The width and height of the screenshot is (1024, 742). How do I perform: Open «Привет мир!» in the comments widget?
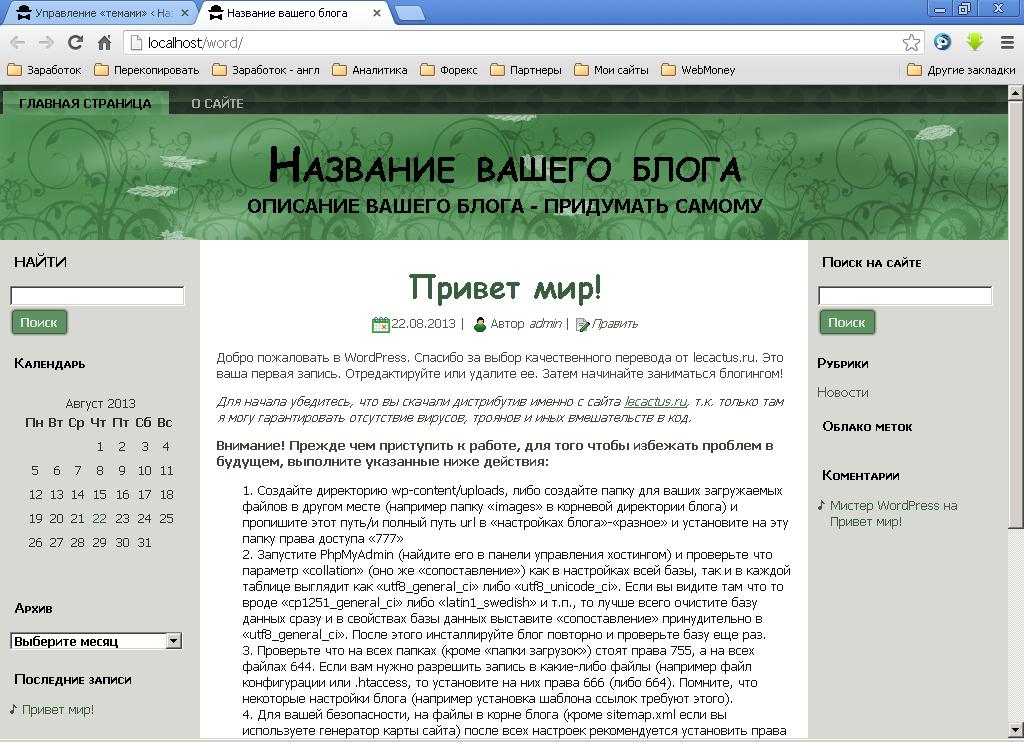pos(866,522)
